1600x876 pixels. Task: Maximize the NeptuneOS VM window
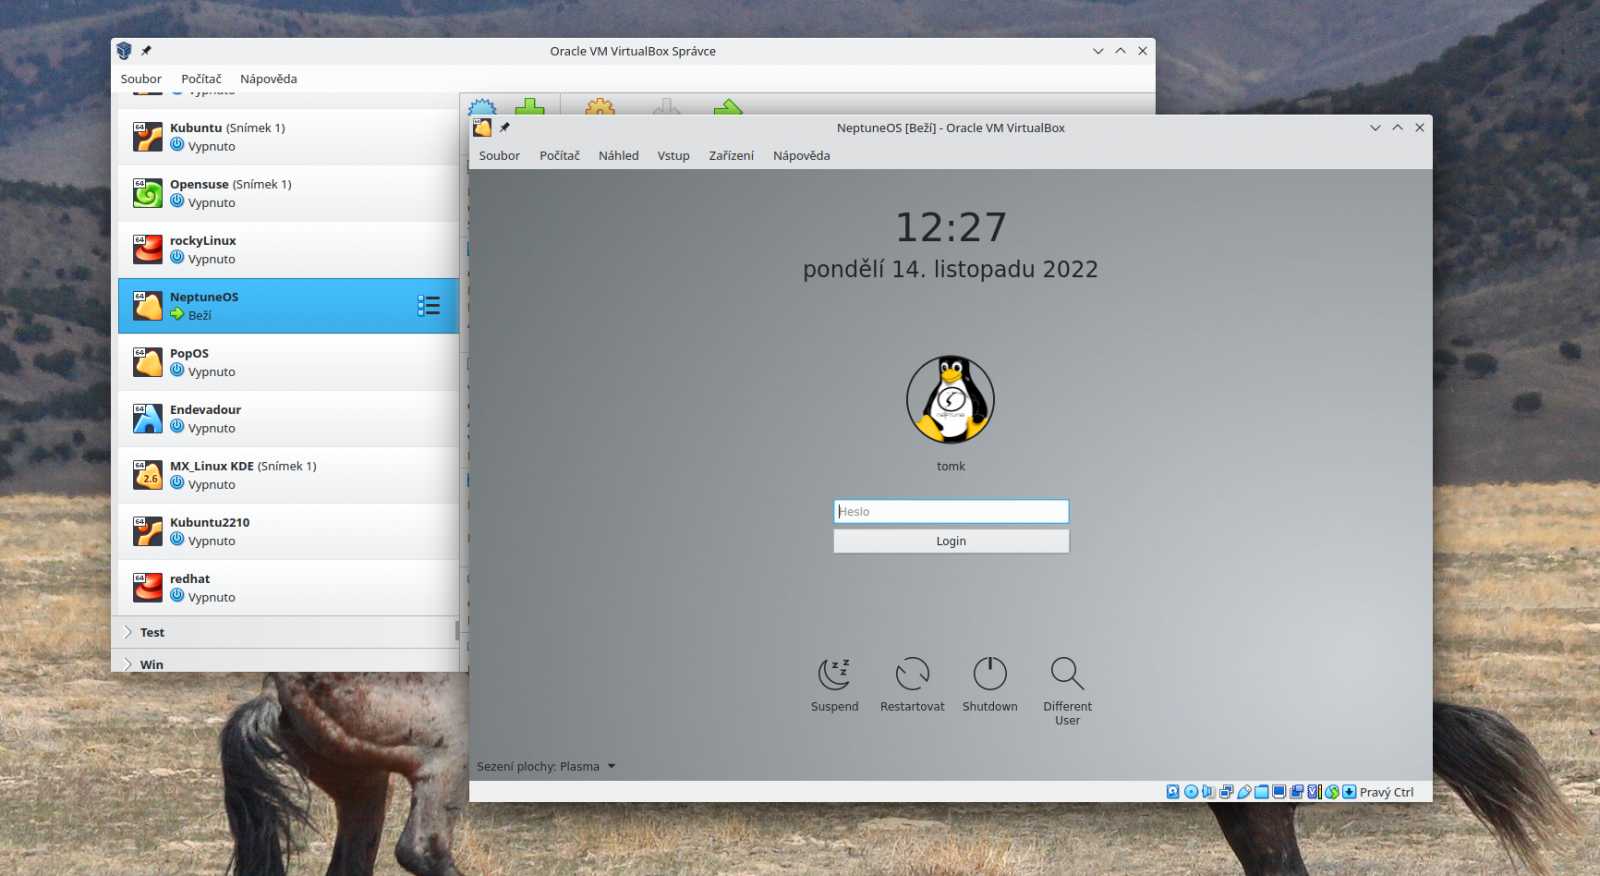[x=1397, y=128]
